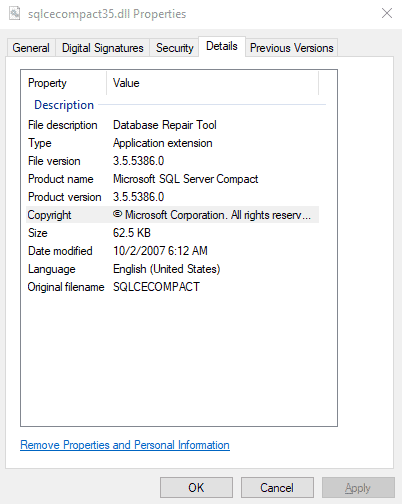Select the Product name property label

pyautogui.click(x=61, y=179)
